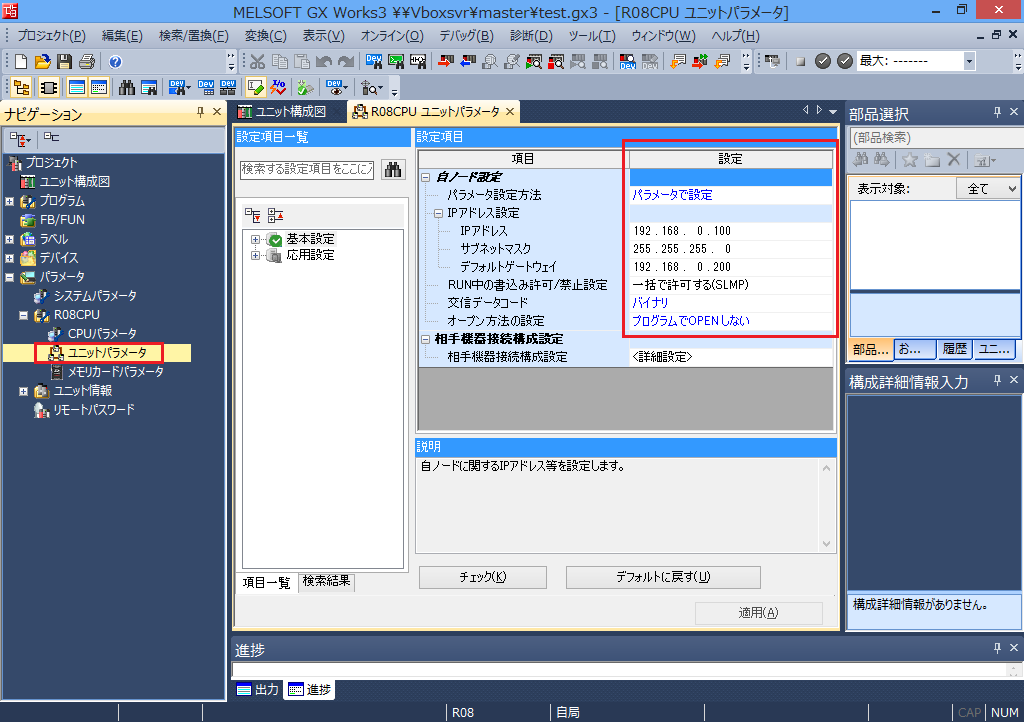1024x722 pixels.
Task: Save the project with the floppy disk icon
Action: click(x=64, y=61)
